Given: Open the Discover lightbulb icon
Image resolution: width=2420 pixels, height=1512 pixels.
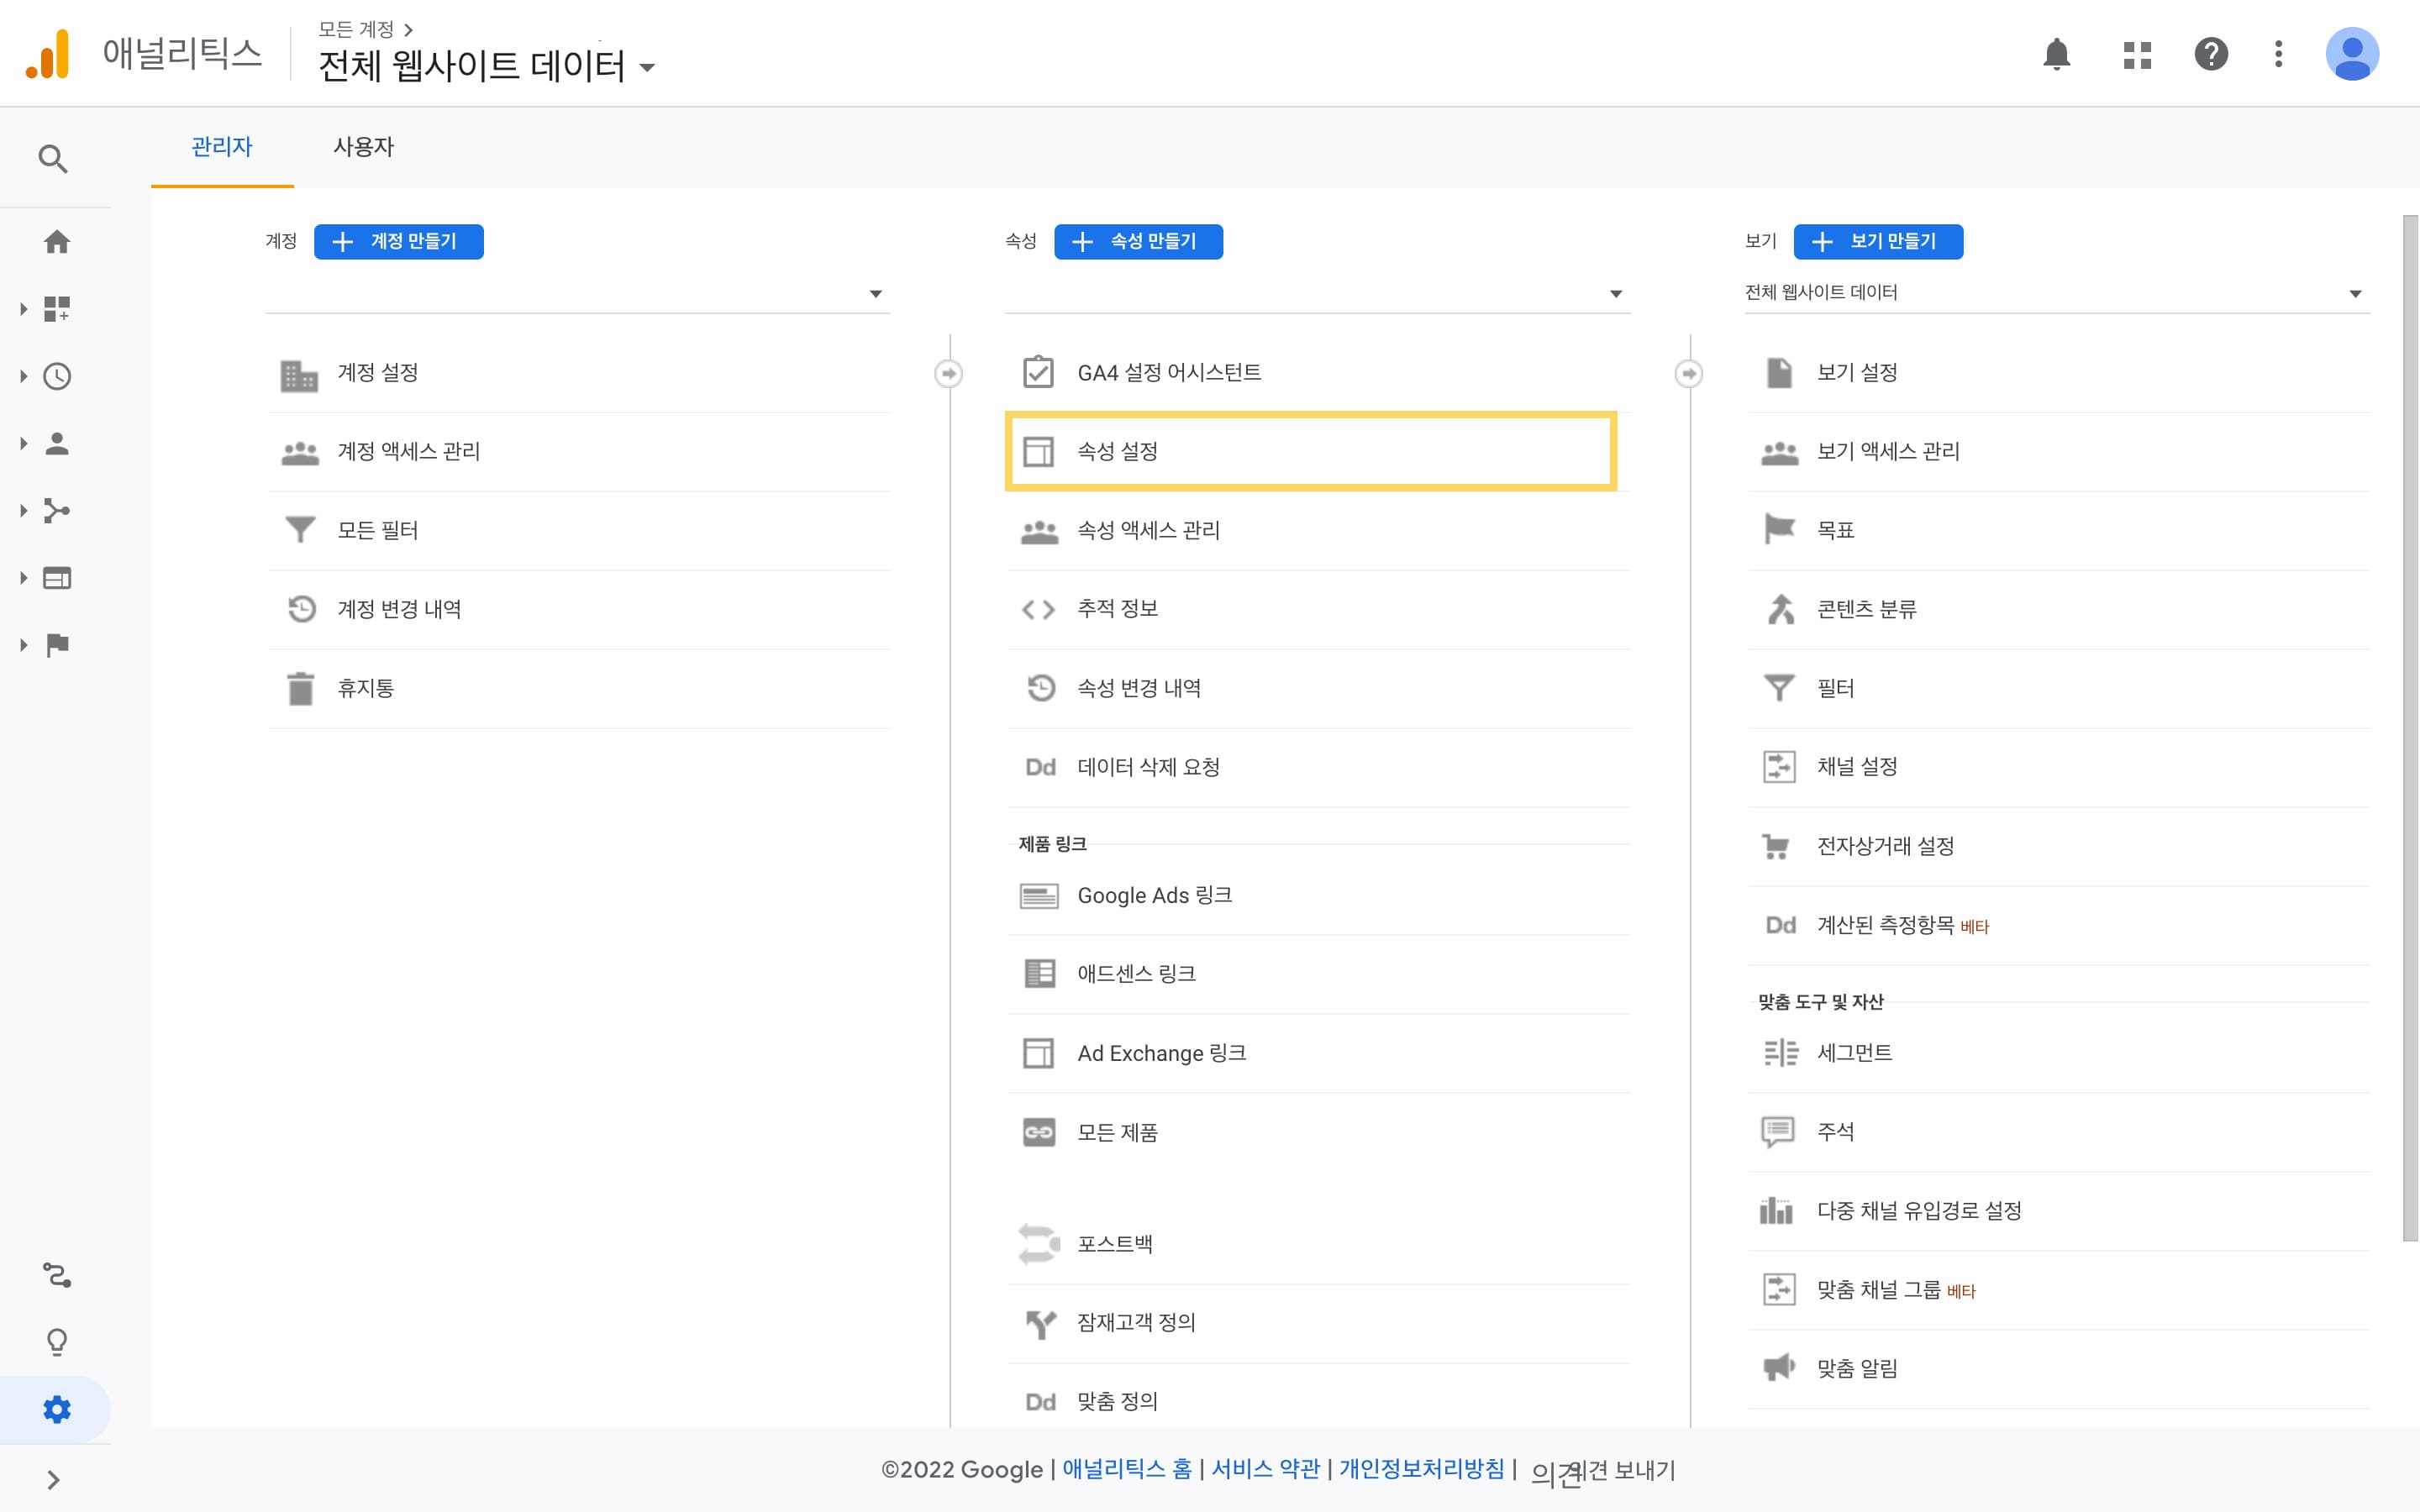Looking at the screenshot, I should pyautogui.click(x=57, y=1342).
